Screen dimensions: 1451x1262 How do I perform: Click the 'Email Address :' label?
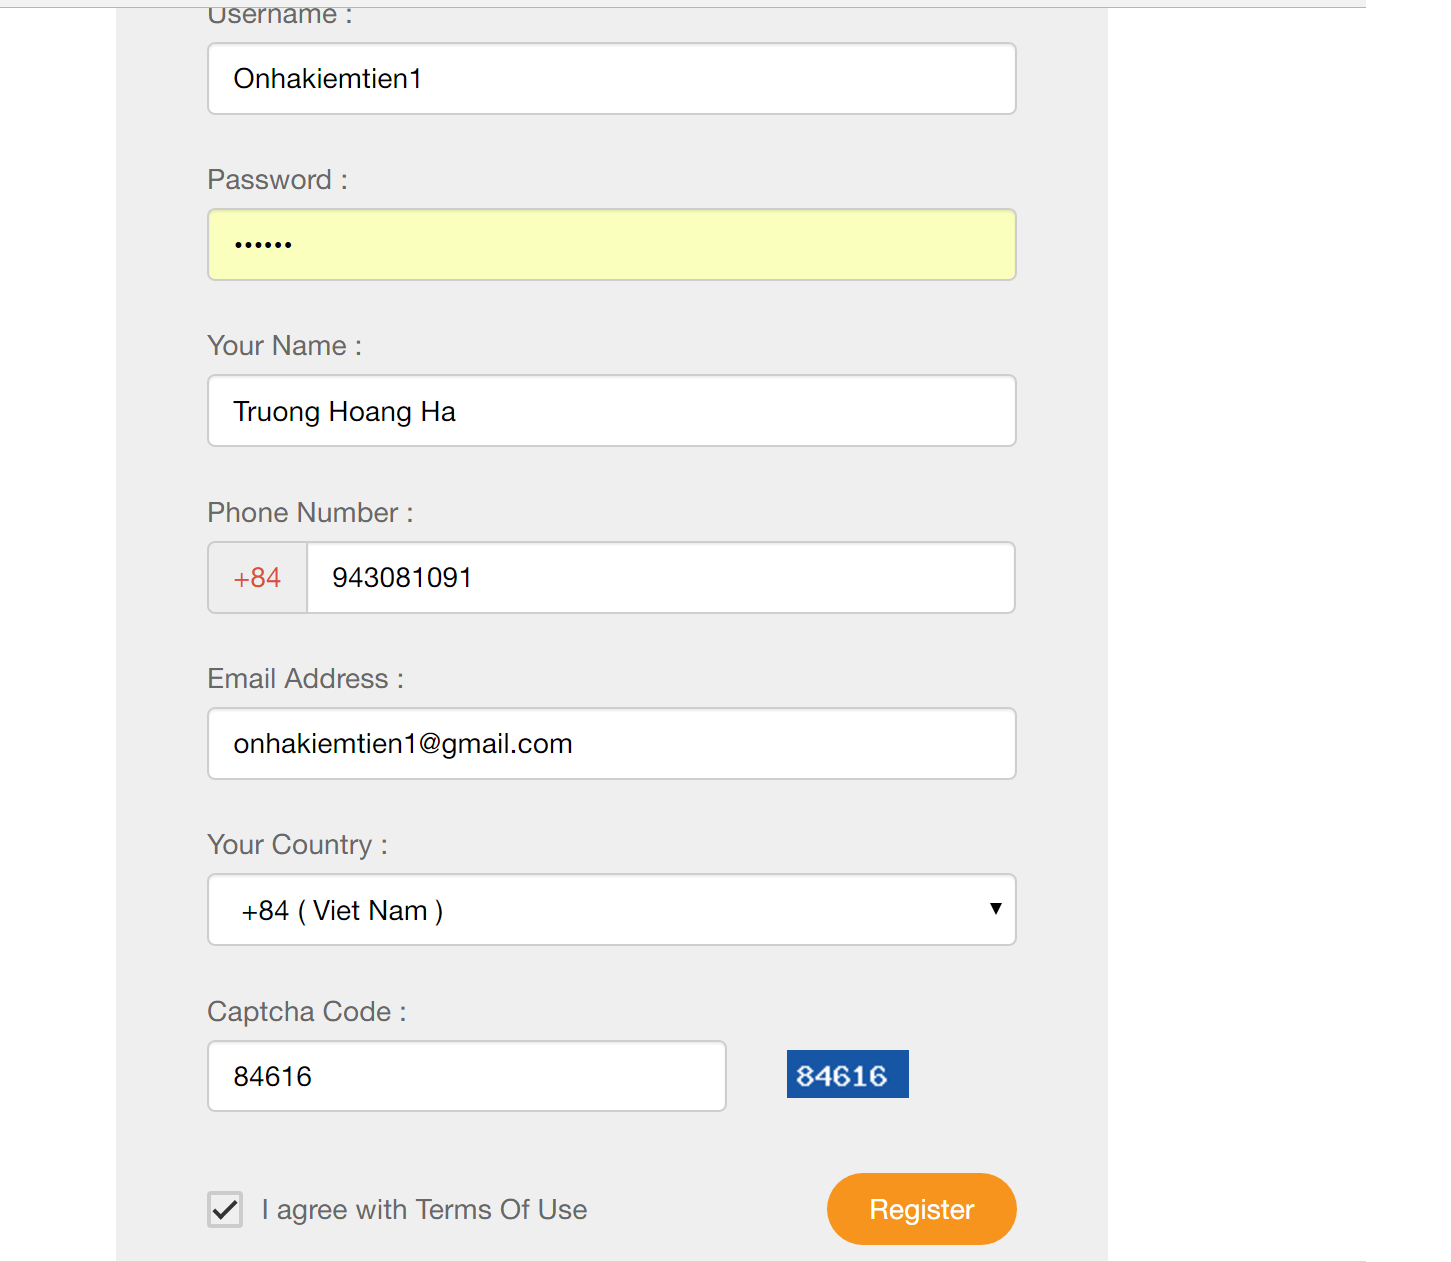click(305, 678)
